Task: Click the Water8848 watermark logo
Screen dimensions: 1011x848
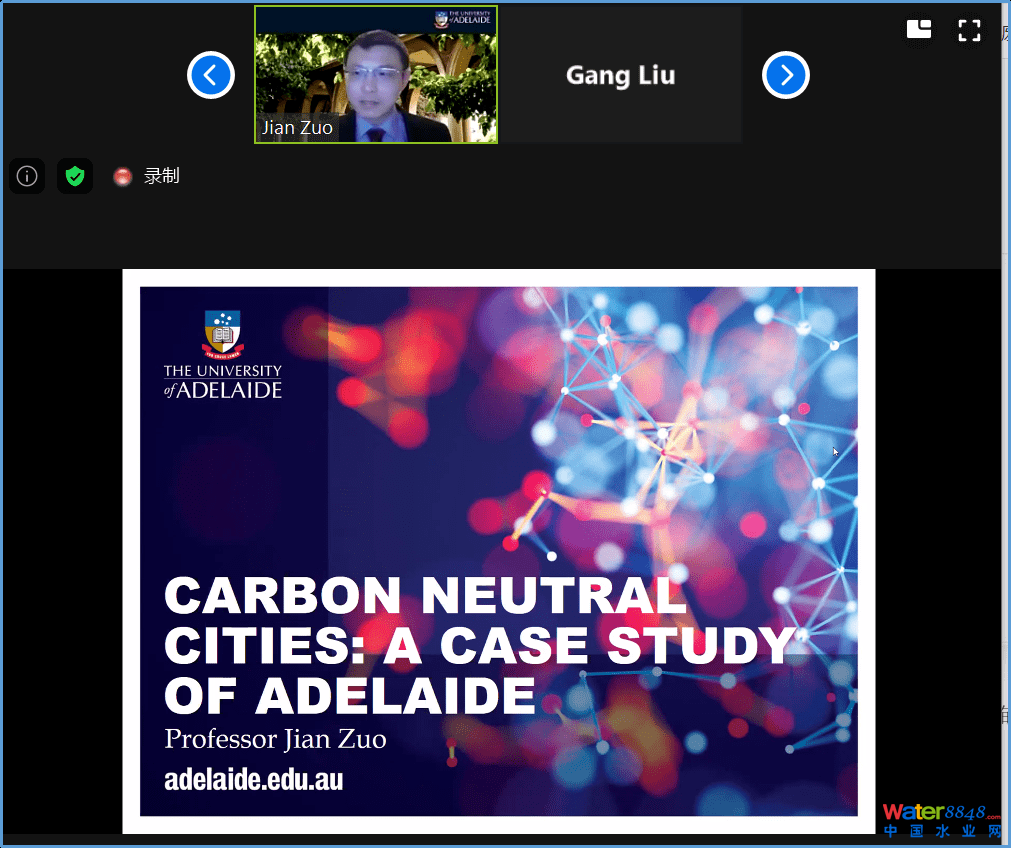Action: click(940, 812)
